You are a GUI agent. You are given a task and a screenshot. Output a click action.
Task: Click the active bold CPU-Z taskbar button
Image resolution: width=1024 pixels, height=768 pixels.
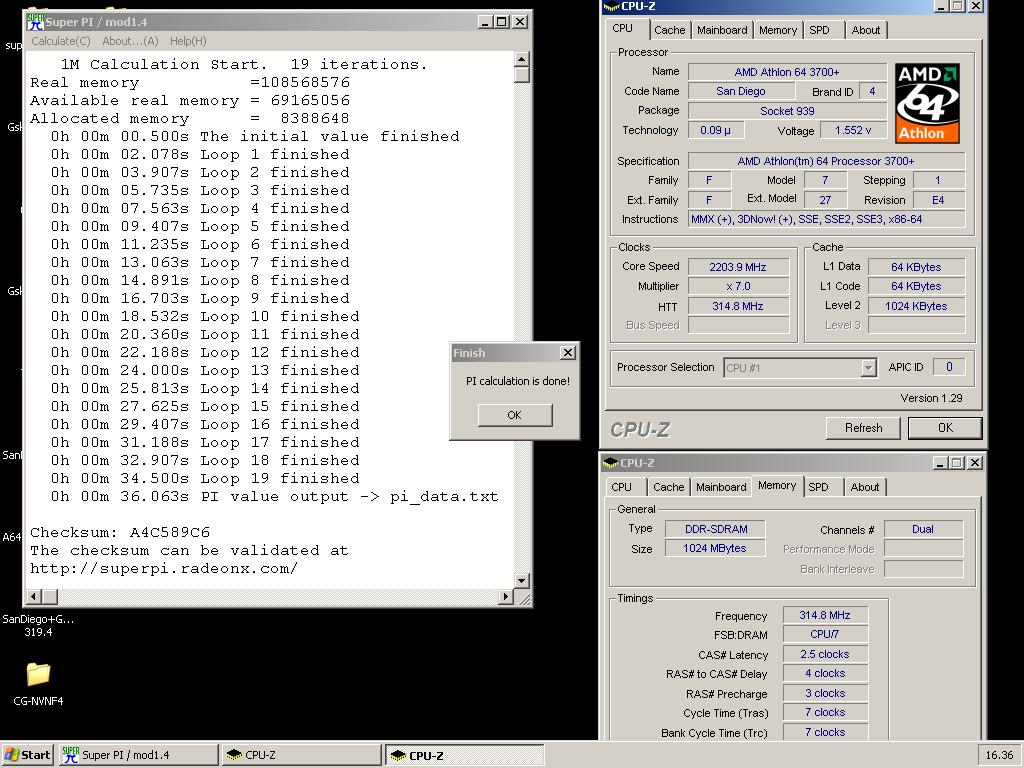click(x=465, y=755)
